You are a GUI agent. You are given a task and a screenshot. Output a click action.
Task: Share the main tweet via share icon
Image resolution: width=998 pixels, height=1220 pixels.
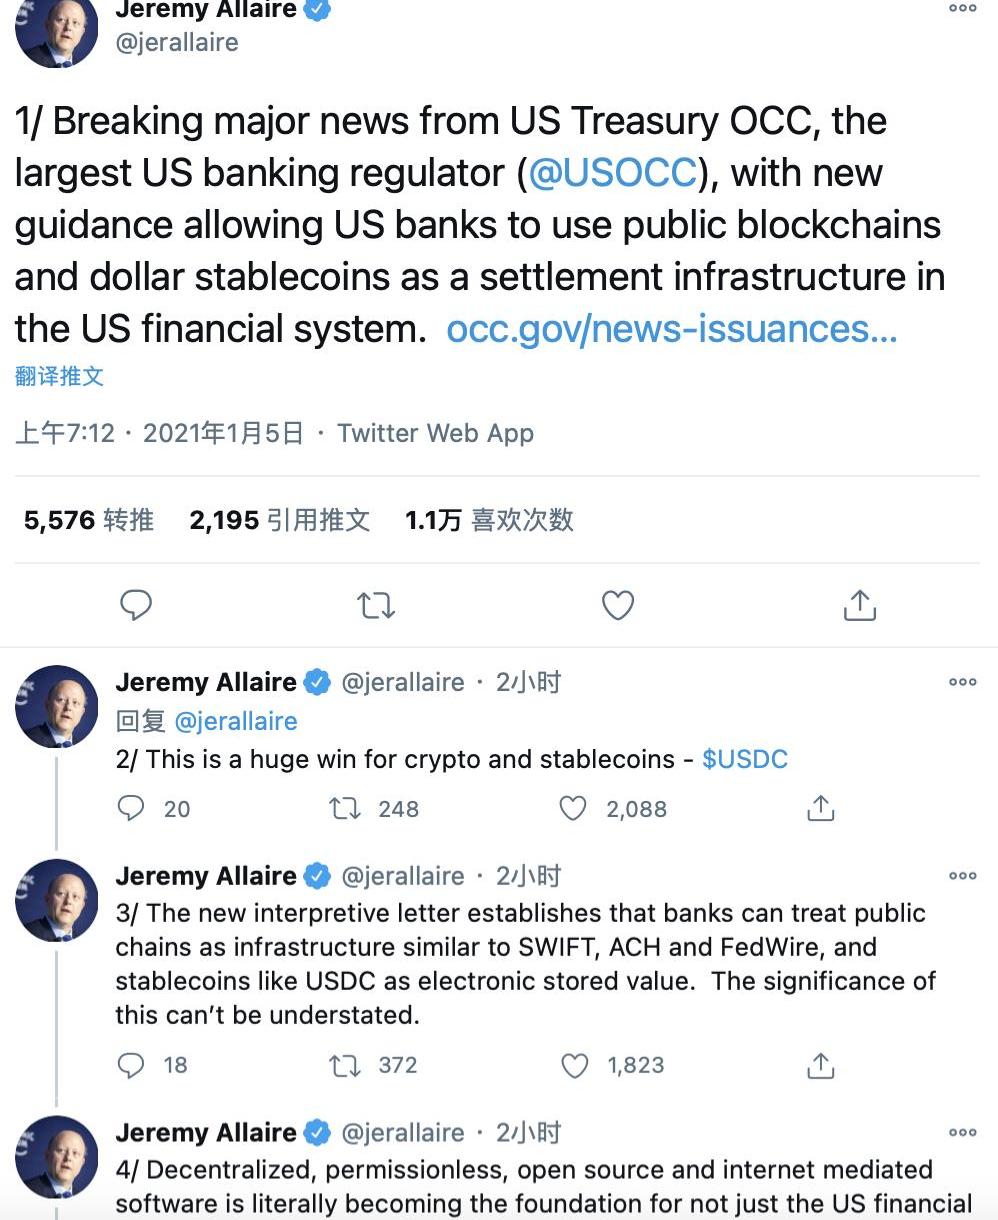(x=860, y=605)
